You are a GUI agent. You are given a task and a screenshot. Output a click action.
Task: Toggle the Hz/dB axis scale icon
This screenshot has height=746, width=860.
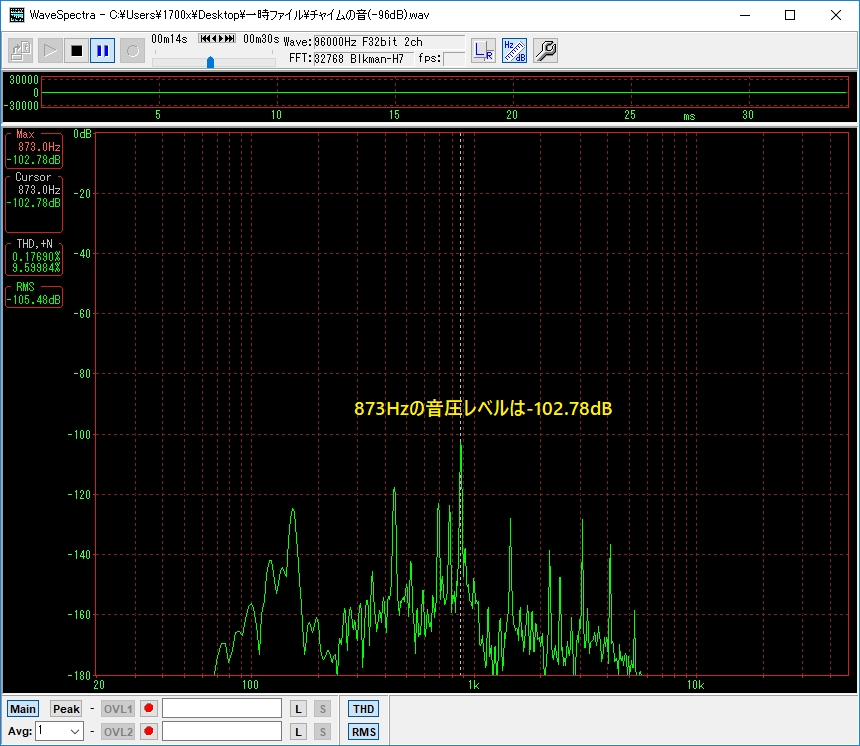[x=514, y=50]
